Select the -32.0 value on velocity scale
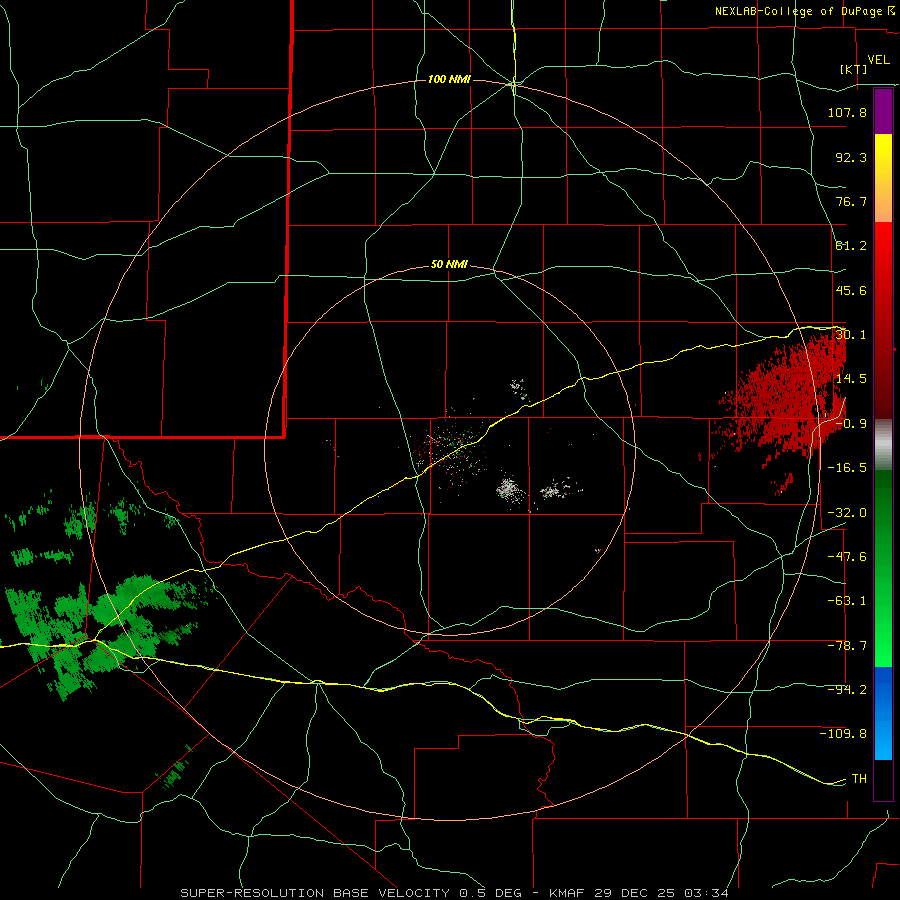900x900 pixels. [847, 512]
